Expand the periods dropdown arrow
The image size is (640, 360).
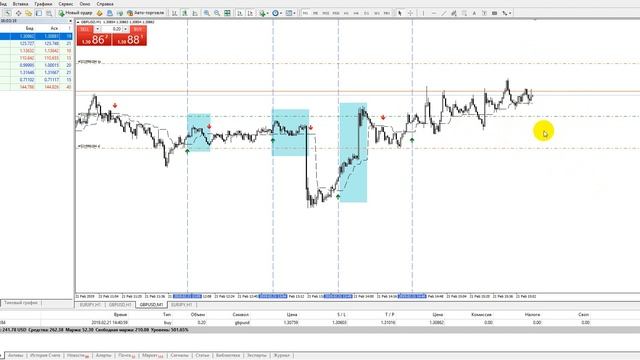click(281, 13)
